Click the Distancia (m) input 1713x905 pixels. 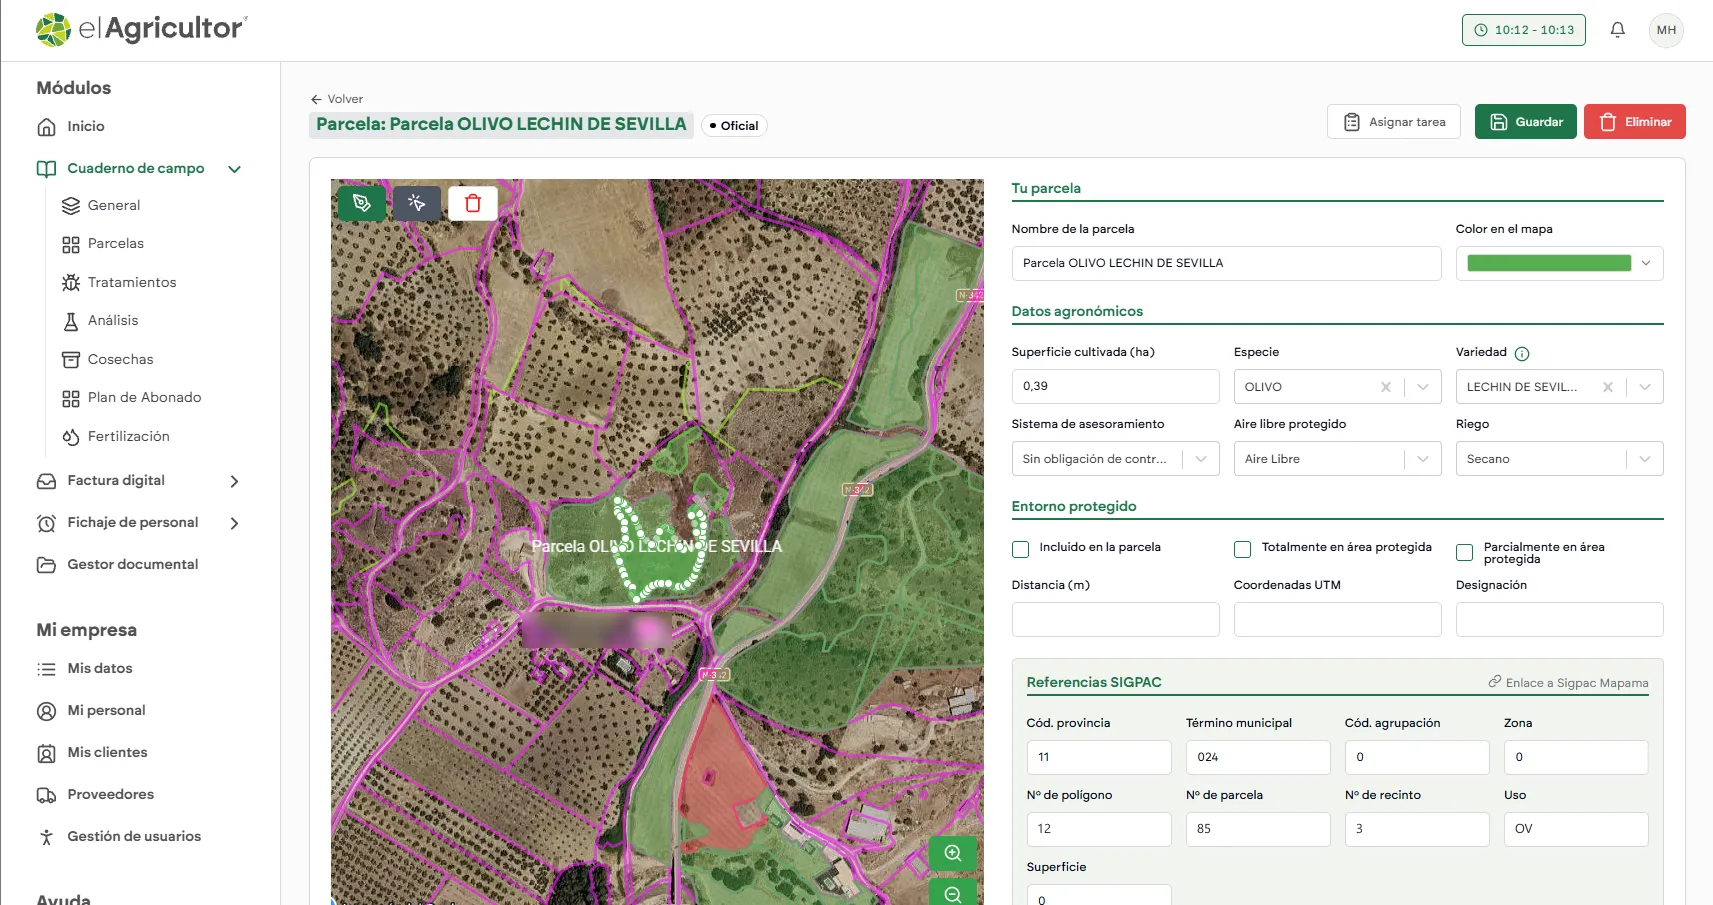click(x=1115, y=619)
